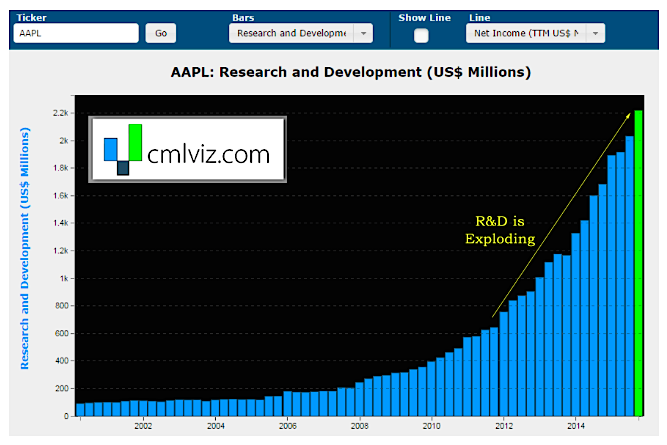Click the 2014 x-axis label

click(x=576, y=426)
